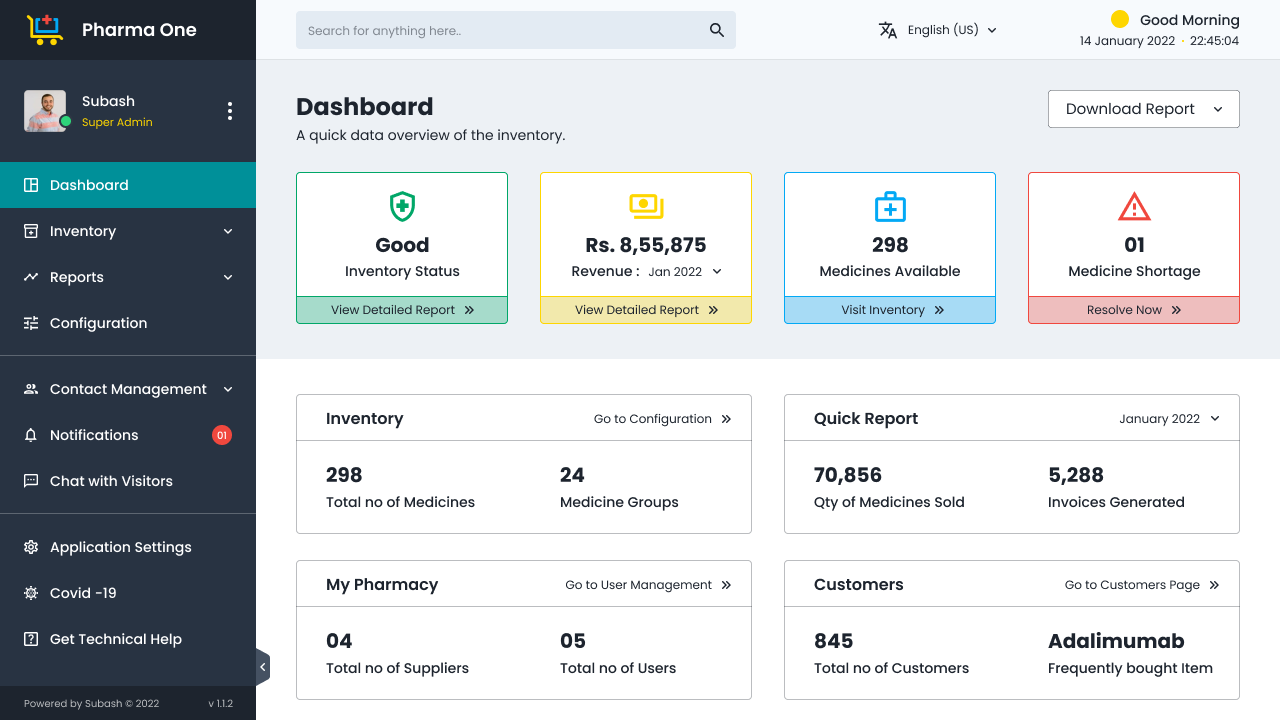Click the v 1.1.2 version label
Image resolution: width=1280 pixels, height=720 pixels.
(220, 704)
